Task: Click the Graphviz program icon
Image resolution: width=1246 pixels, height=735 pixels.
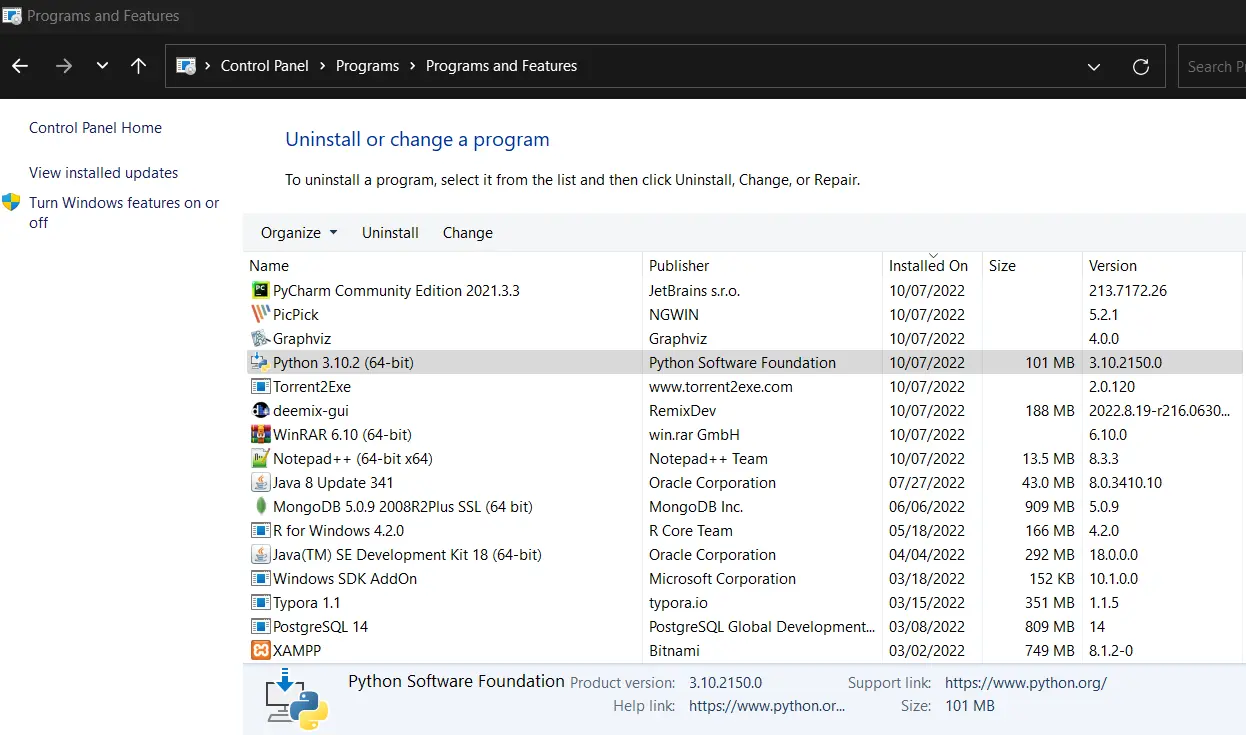Action: tap(260, 339)
